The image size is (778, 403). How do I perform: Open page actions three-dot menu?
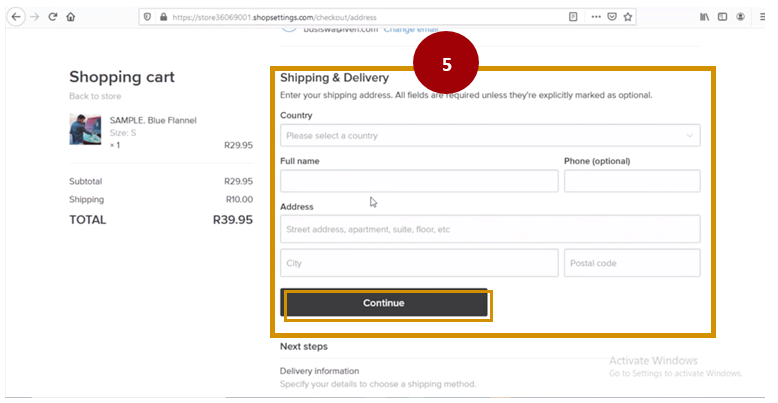(x=596, y=17)
